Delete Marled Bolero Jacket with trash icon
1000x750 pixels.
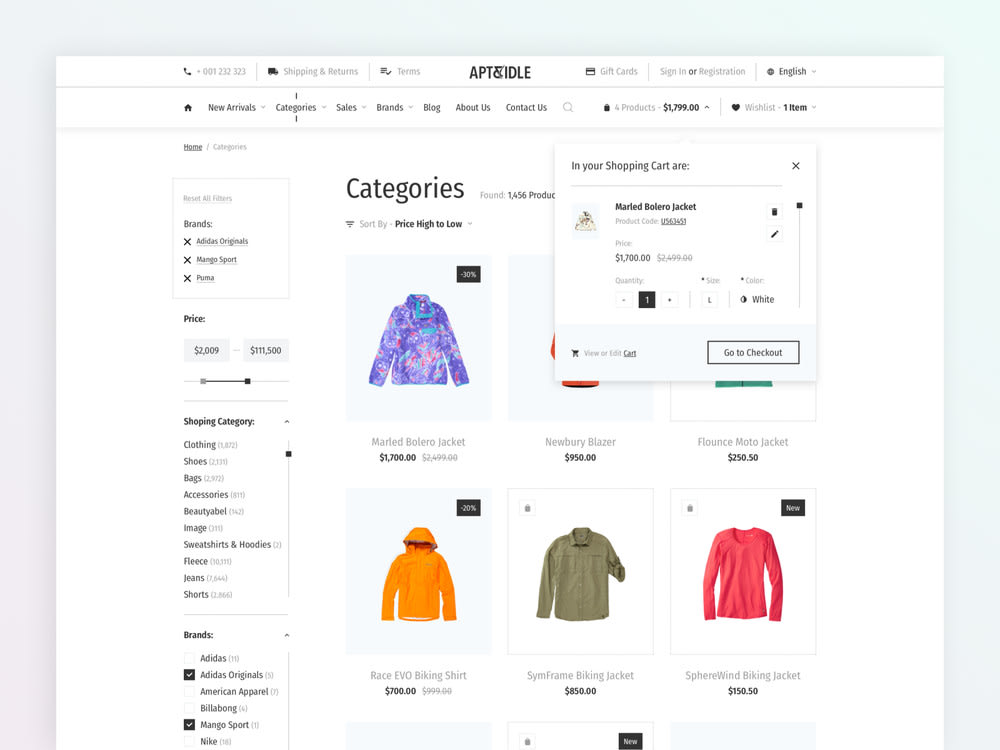click(x=774, y=212)
